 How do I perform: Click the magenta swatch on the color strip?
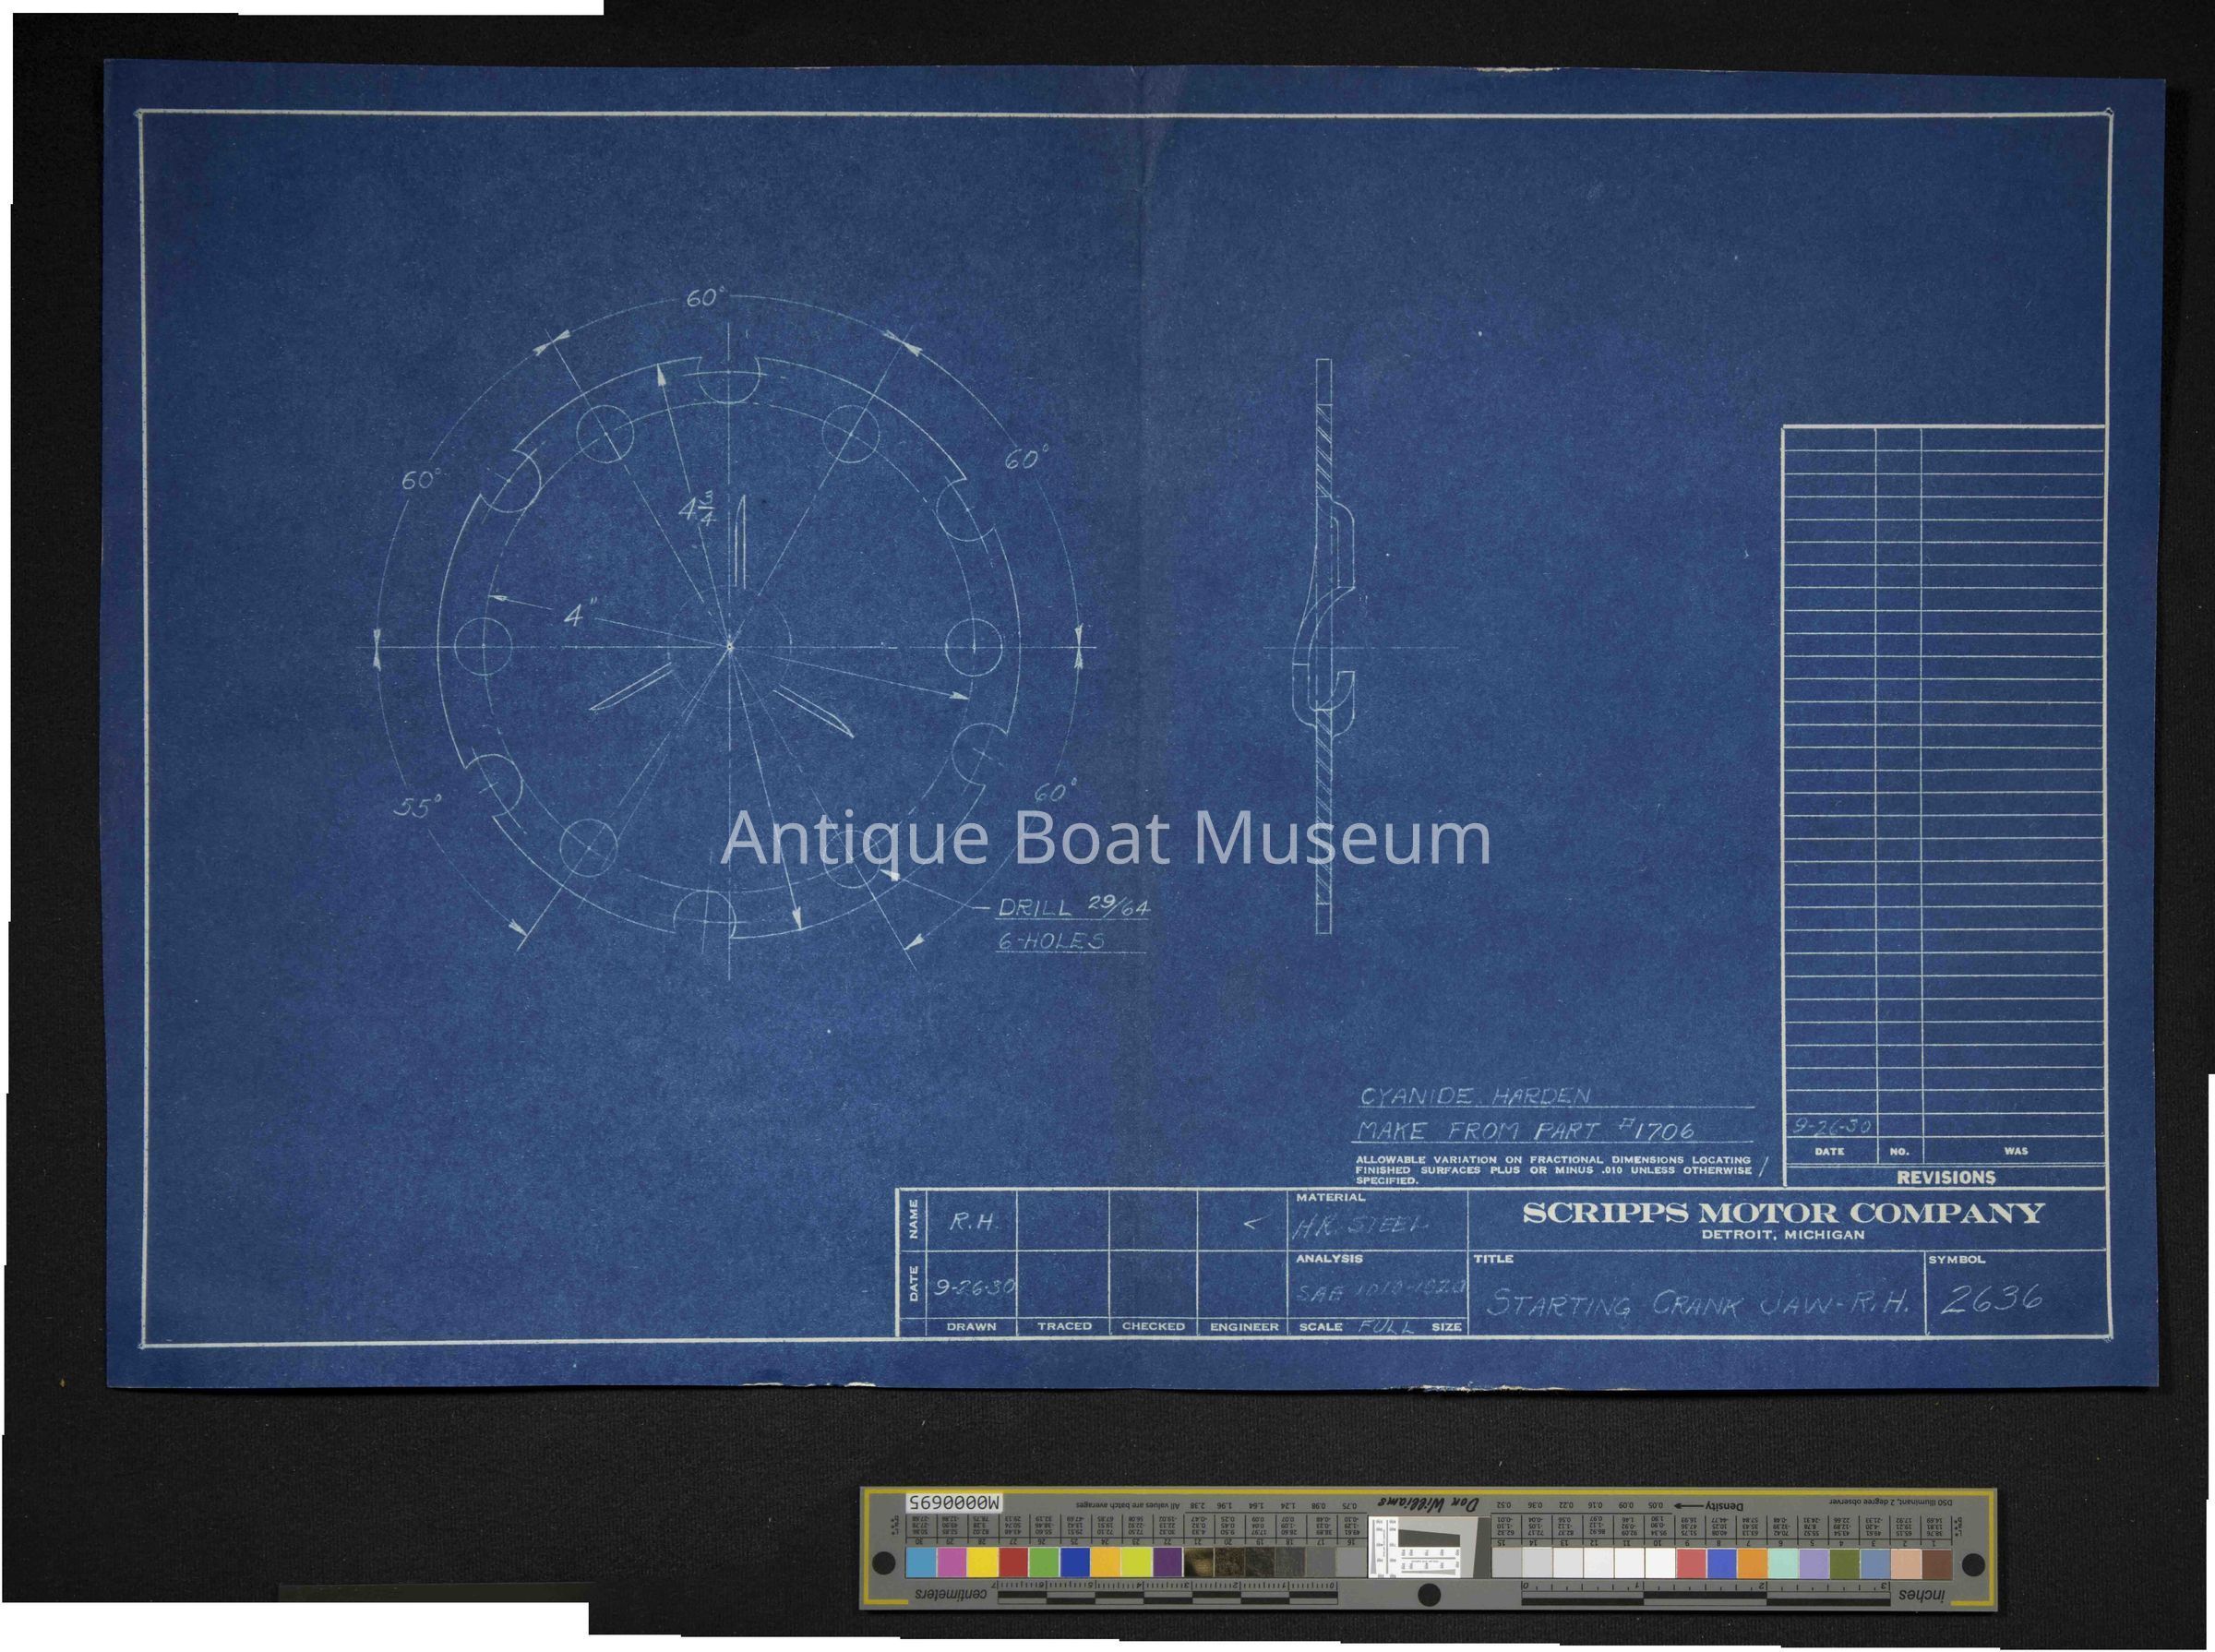(x=952, y=1562)
